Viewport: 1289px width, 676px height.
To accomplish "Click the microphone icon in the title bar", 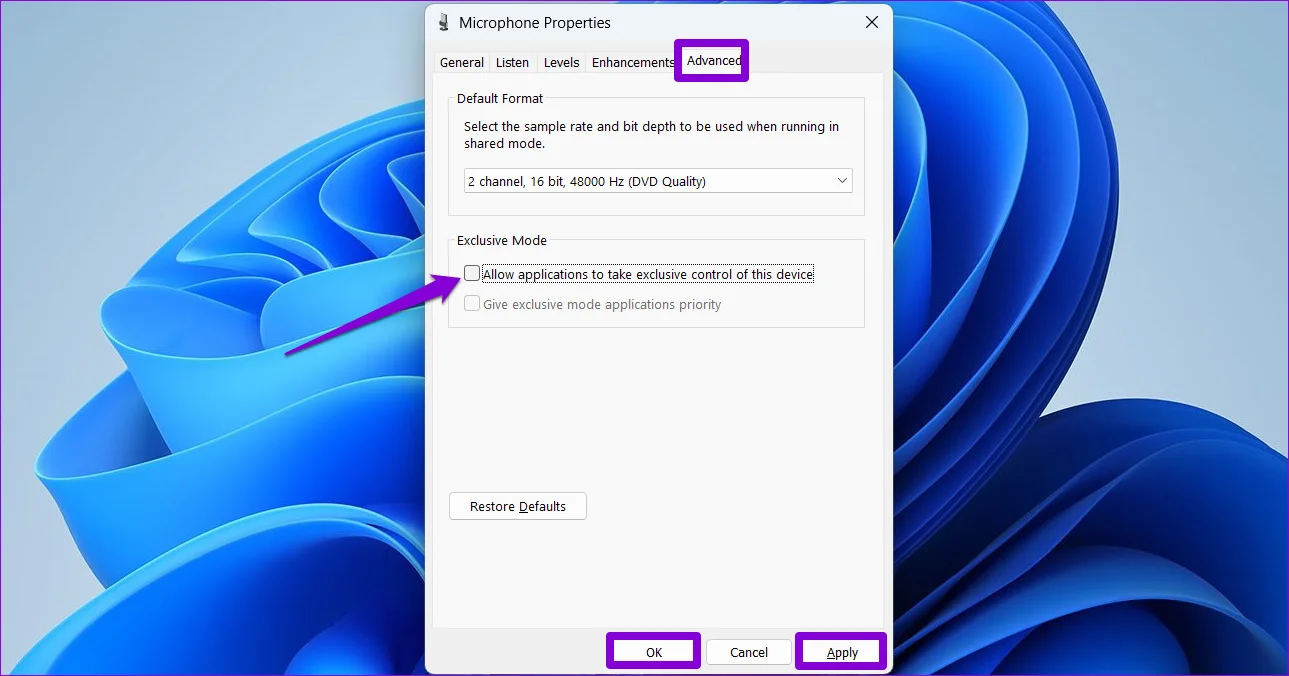I will click(x=444, y=22).
